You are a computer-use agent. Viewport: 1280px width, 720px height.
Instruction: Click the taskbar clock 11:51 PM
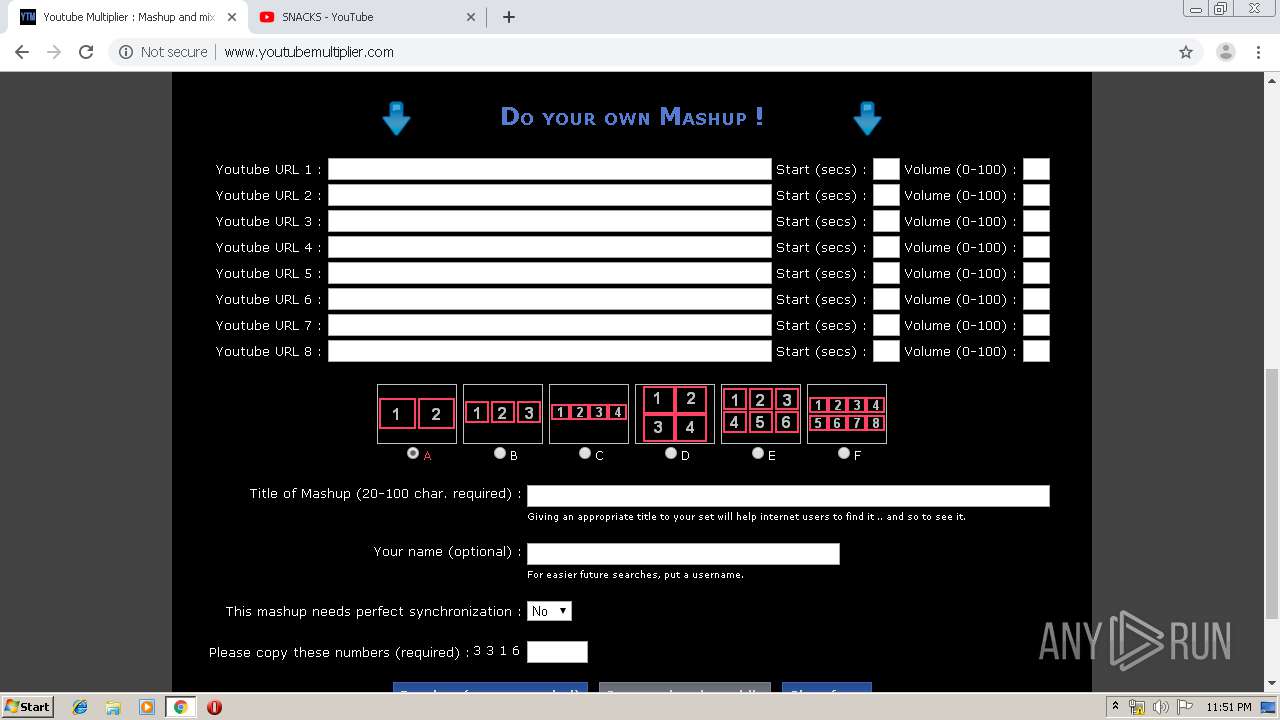tap(1228, 707)
